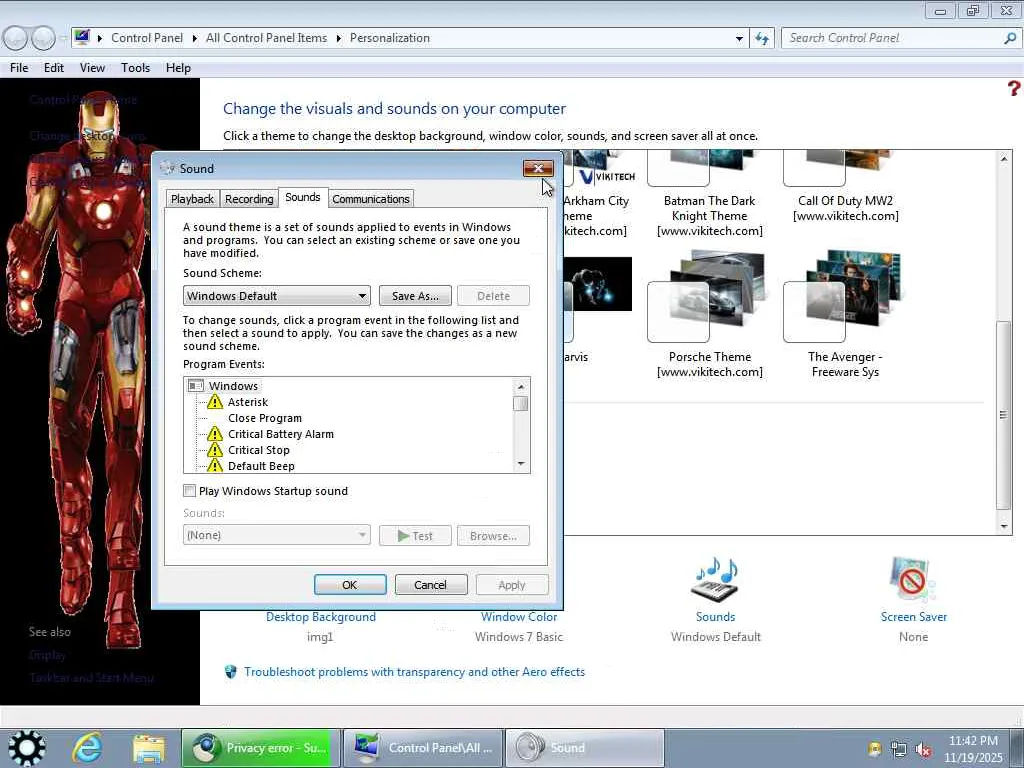Click Cancel in the Sound dialog

(430, 584)
